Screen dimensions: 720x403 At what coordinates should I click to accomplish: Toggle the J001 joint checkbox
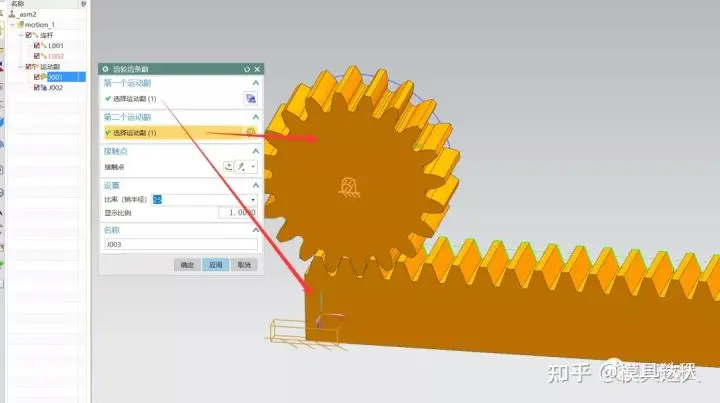36,77
